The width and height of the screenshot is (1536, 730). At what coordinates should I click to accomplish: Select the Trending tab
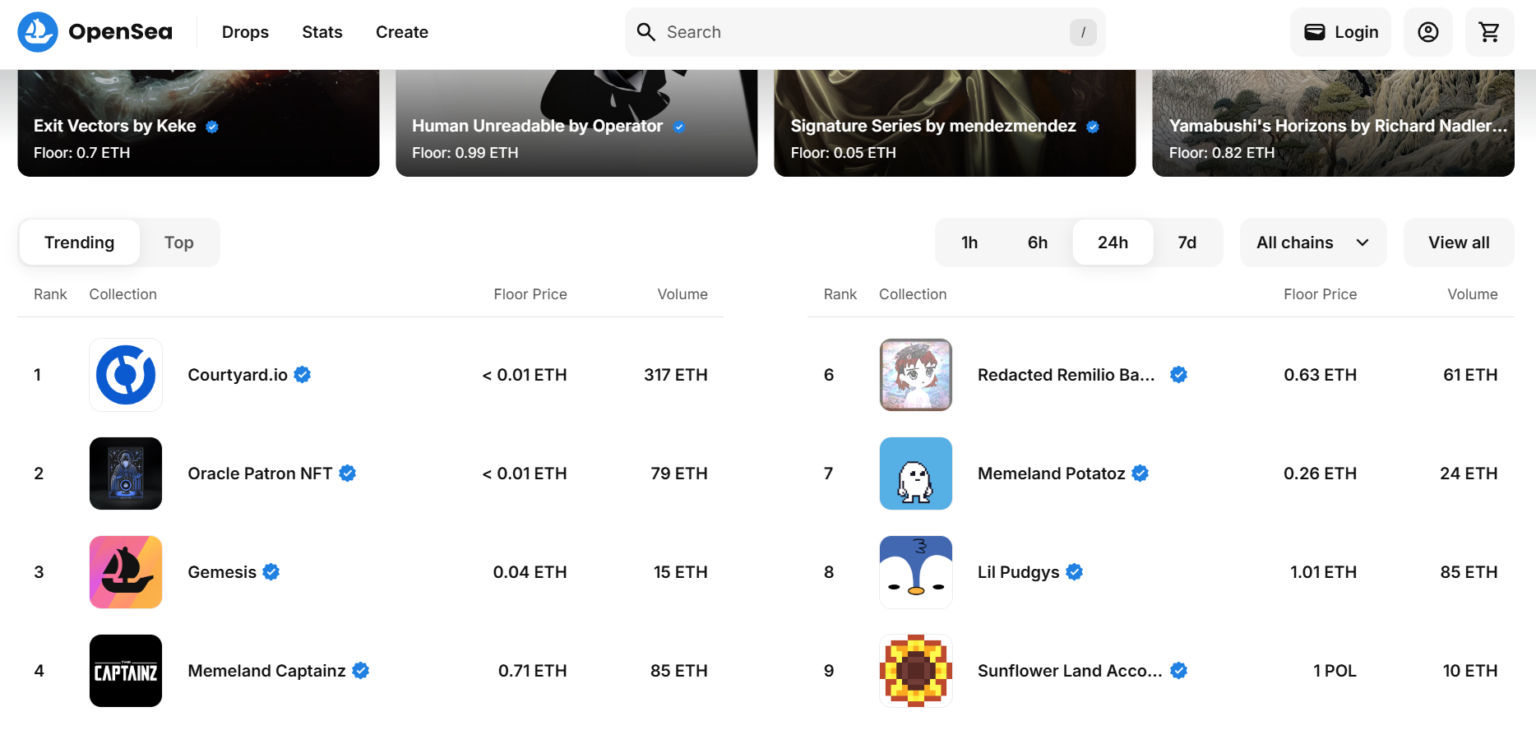78,242
